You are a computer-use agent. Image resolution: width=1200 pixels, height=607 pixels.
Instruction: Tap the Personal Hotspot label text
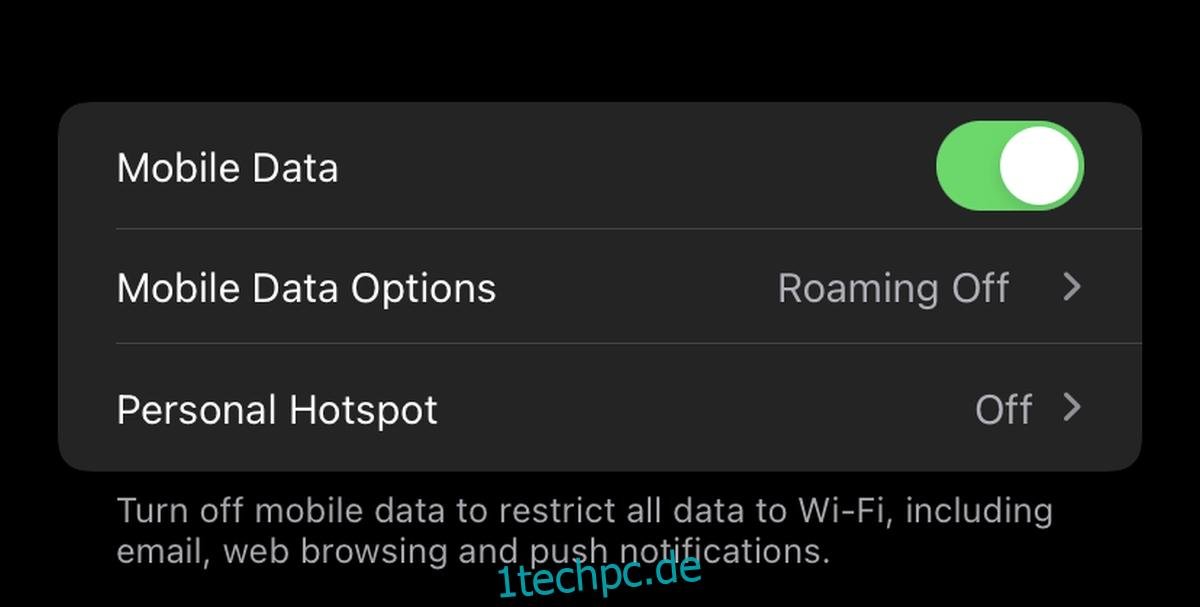[x=277, y=410]
